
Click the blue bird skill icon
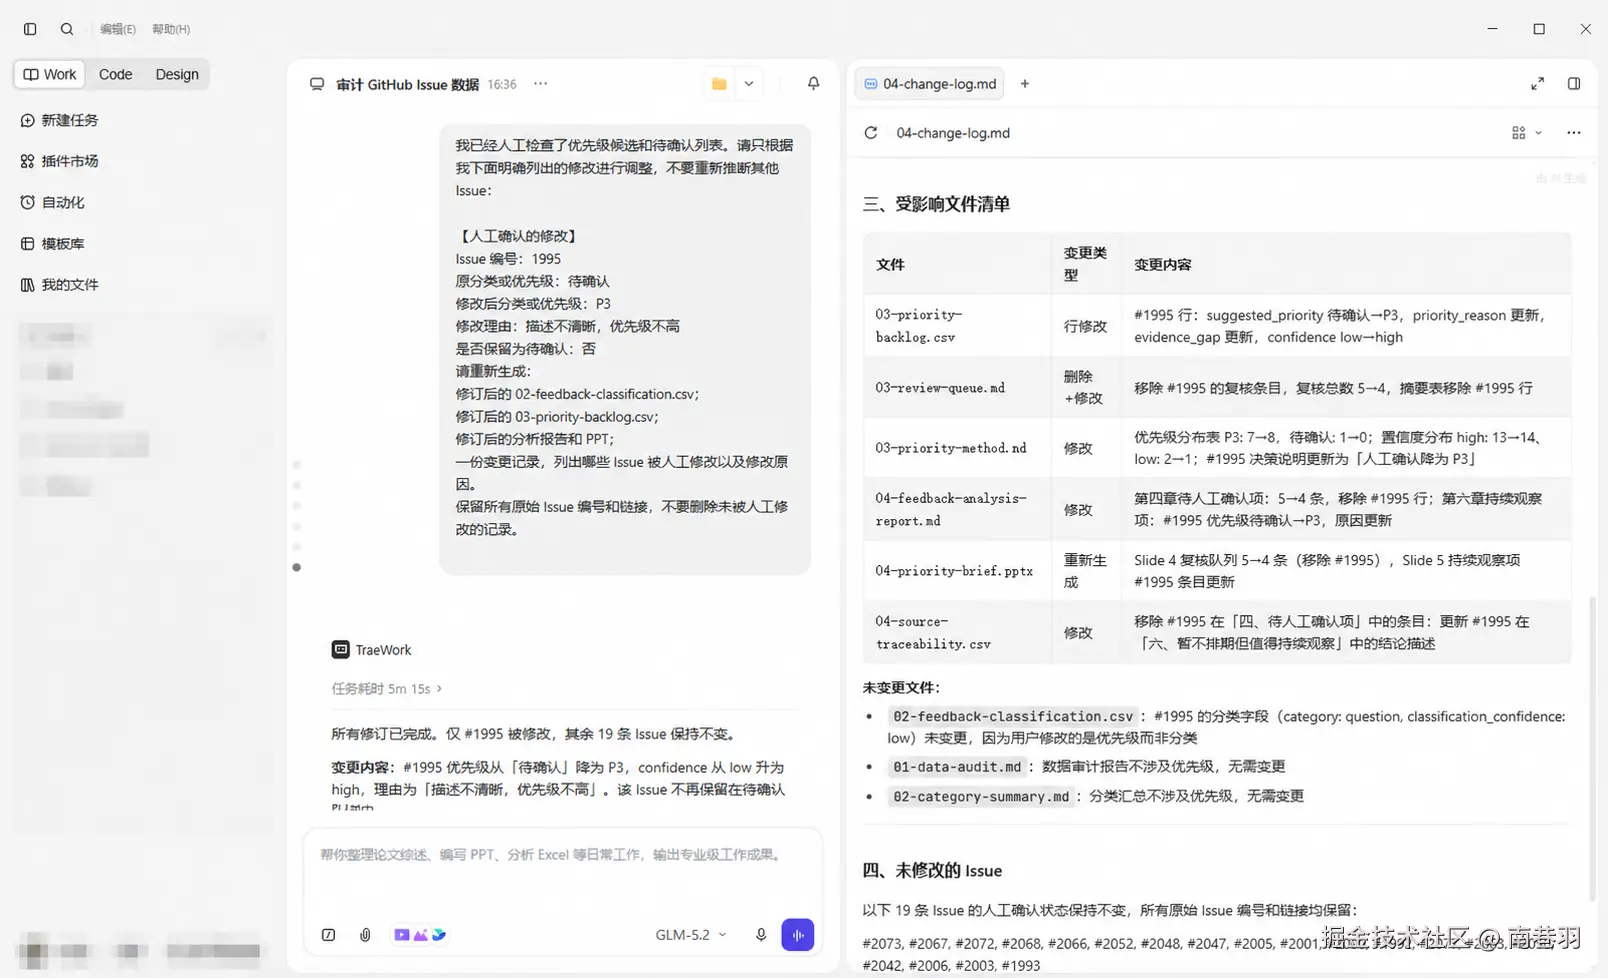click(x=439, y=935)
